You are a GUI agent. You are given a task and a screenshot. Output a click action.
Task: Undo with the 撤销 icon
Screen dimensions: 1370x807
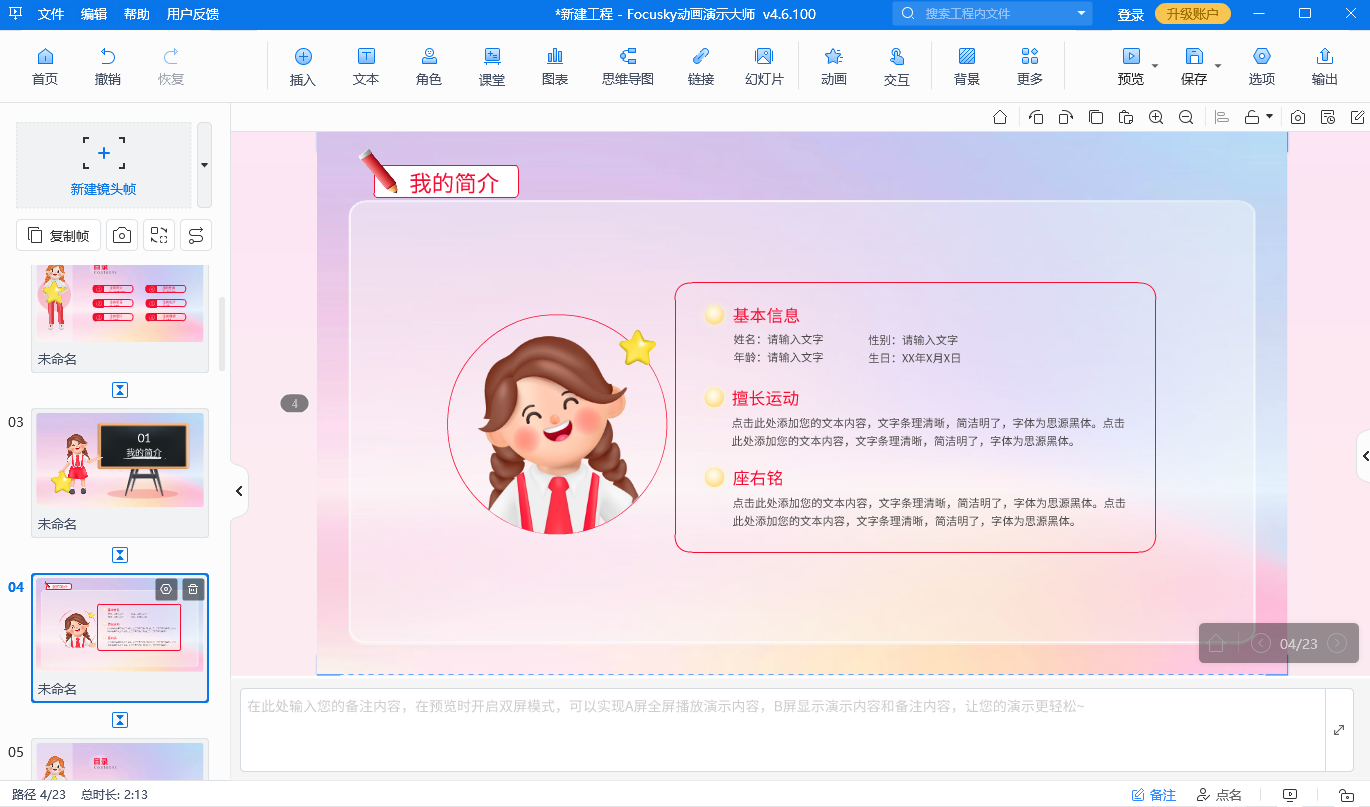click(108, 66)
